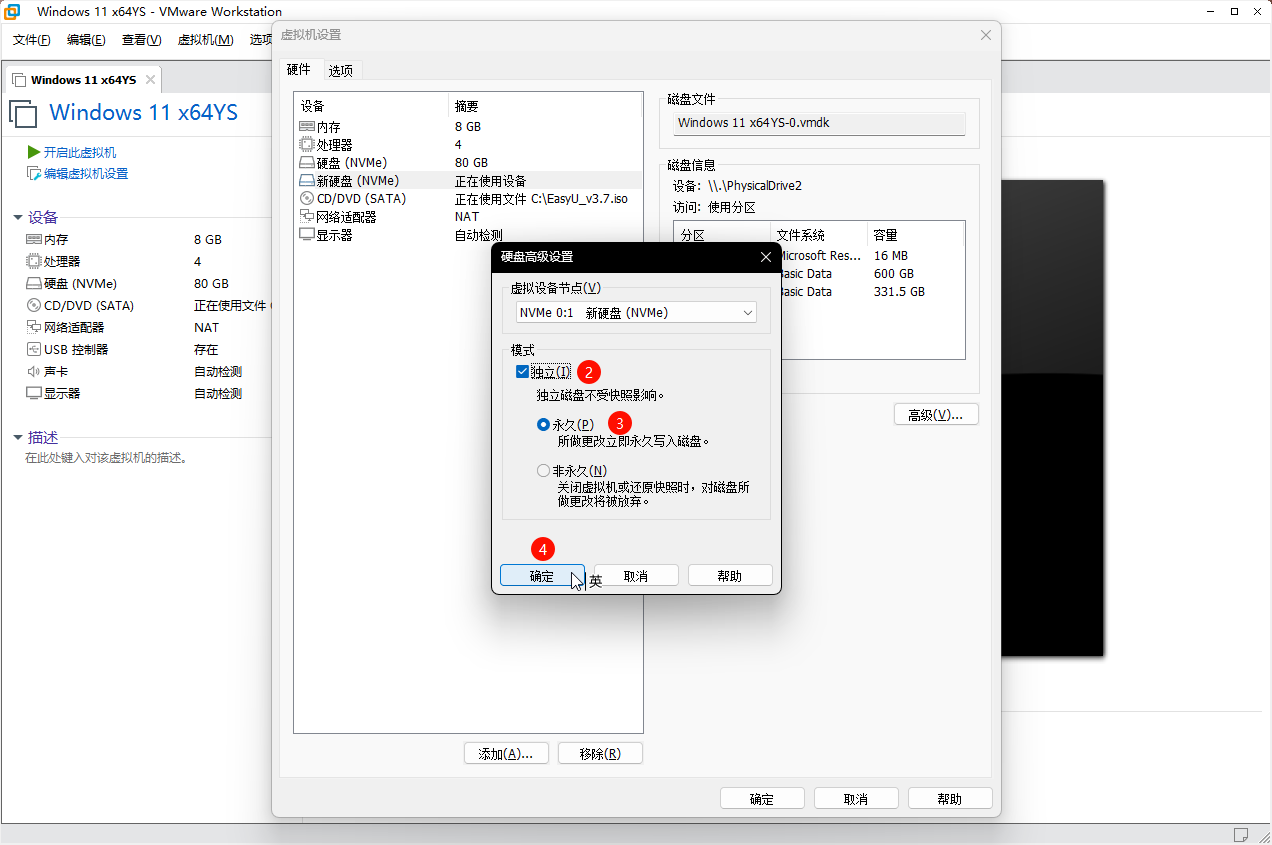Click the memory icon in the settings device list
This screenshot has width=1272, height=845.
(307, 127)
